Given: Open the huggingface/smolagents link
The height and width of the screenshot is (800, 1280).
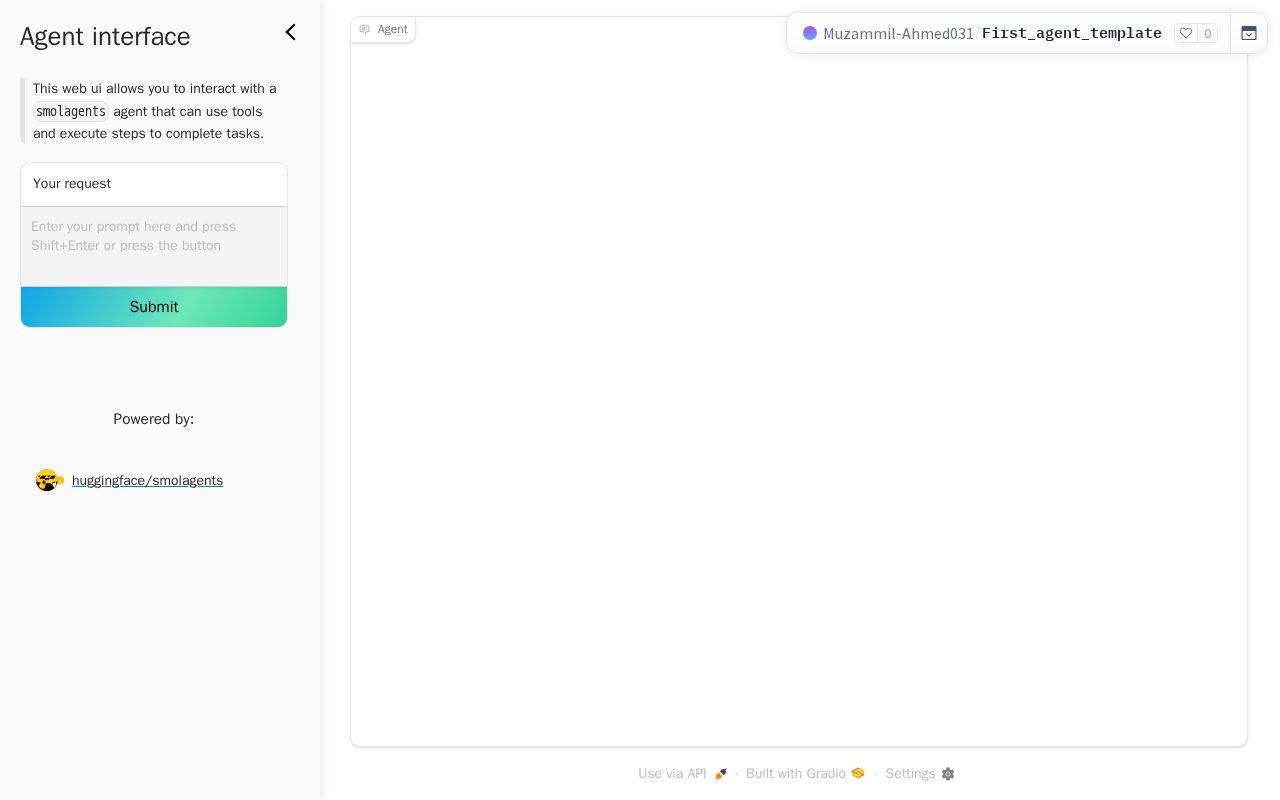Looking at the screenshot, I should coord(147,481).
